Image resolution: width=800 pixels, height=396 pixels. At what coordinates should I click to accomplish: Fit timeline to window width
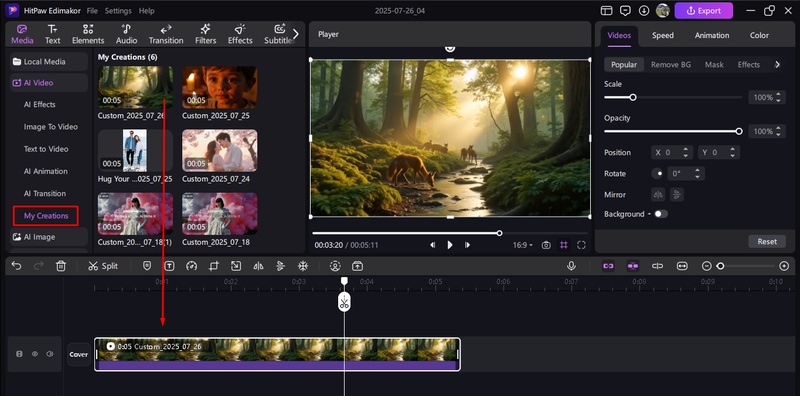682,266
